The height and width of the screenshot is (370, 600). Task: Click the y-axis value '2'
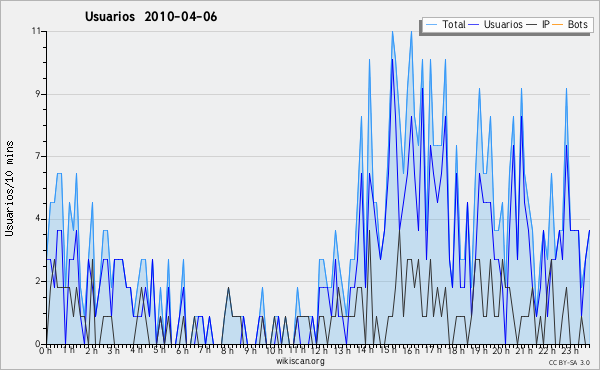[38, 281]
